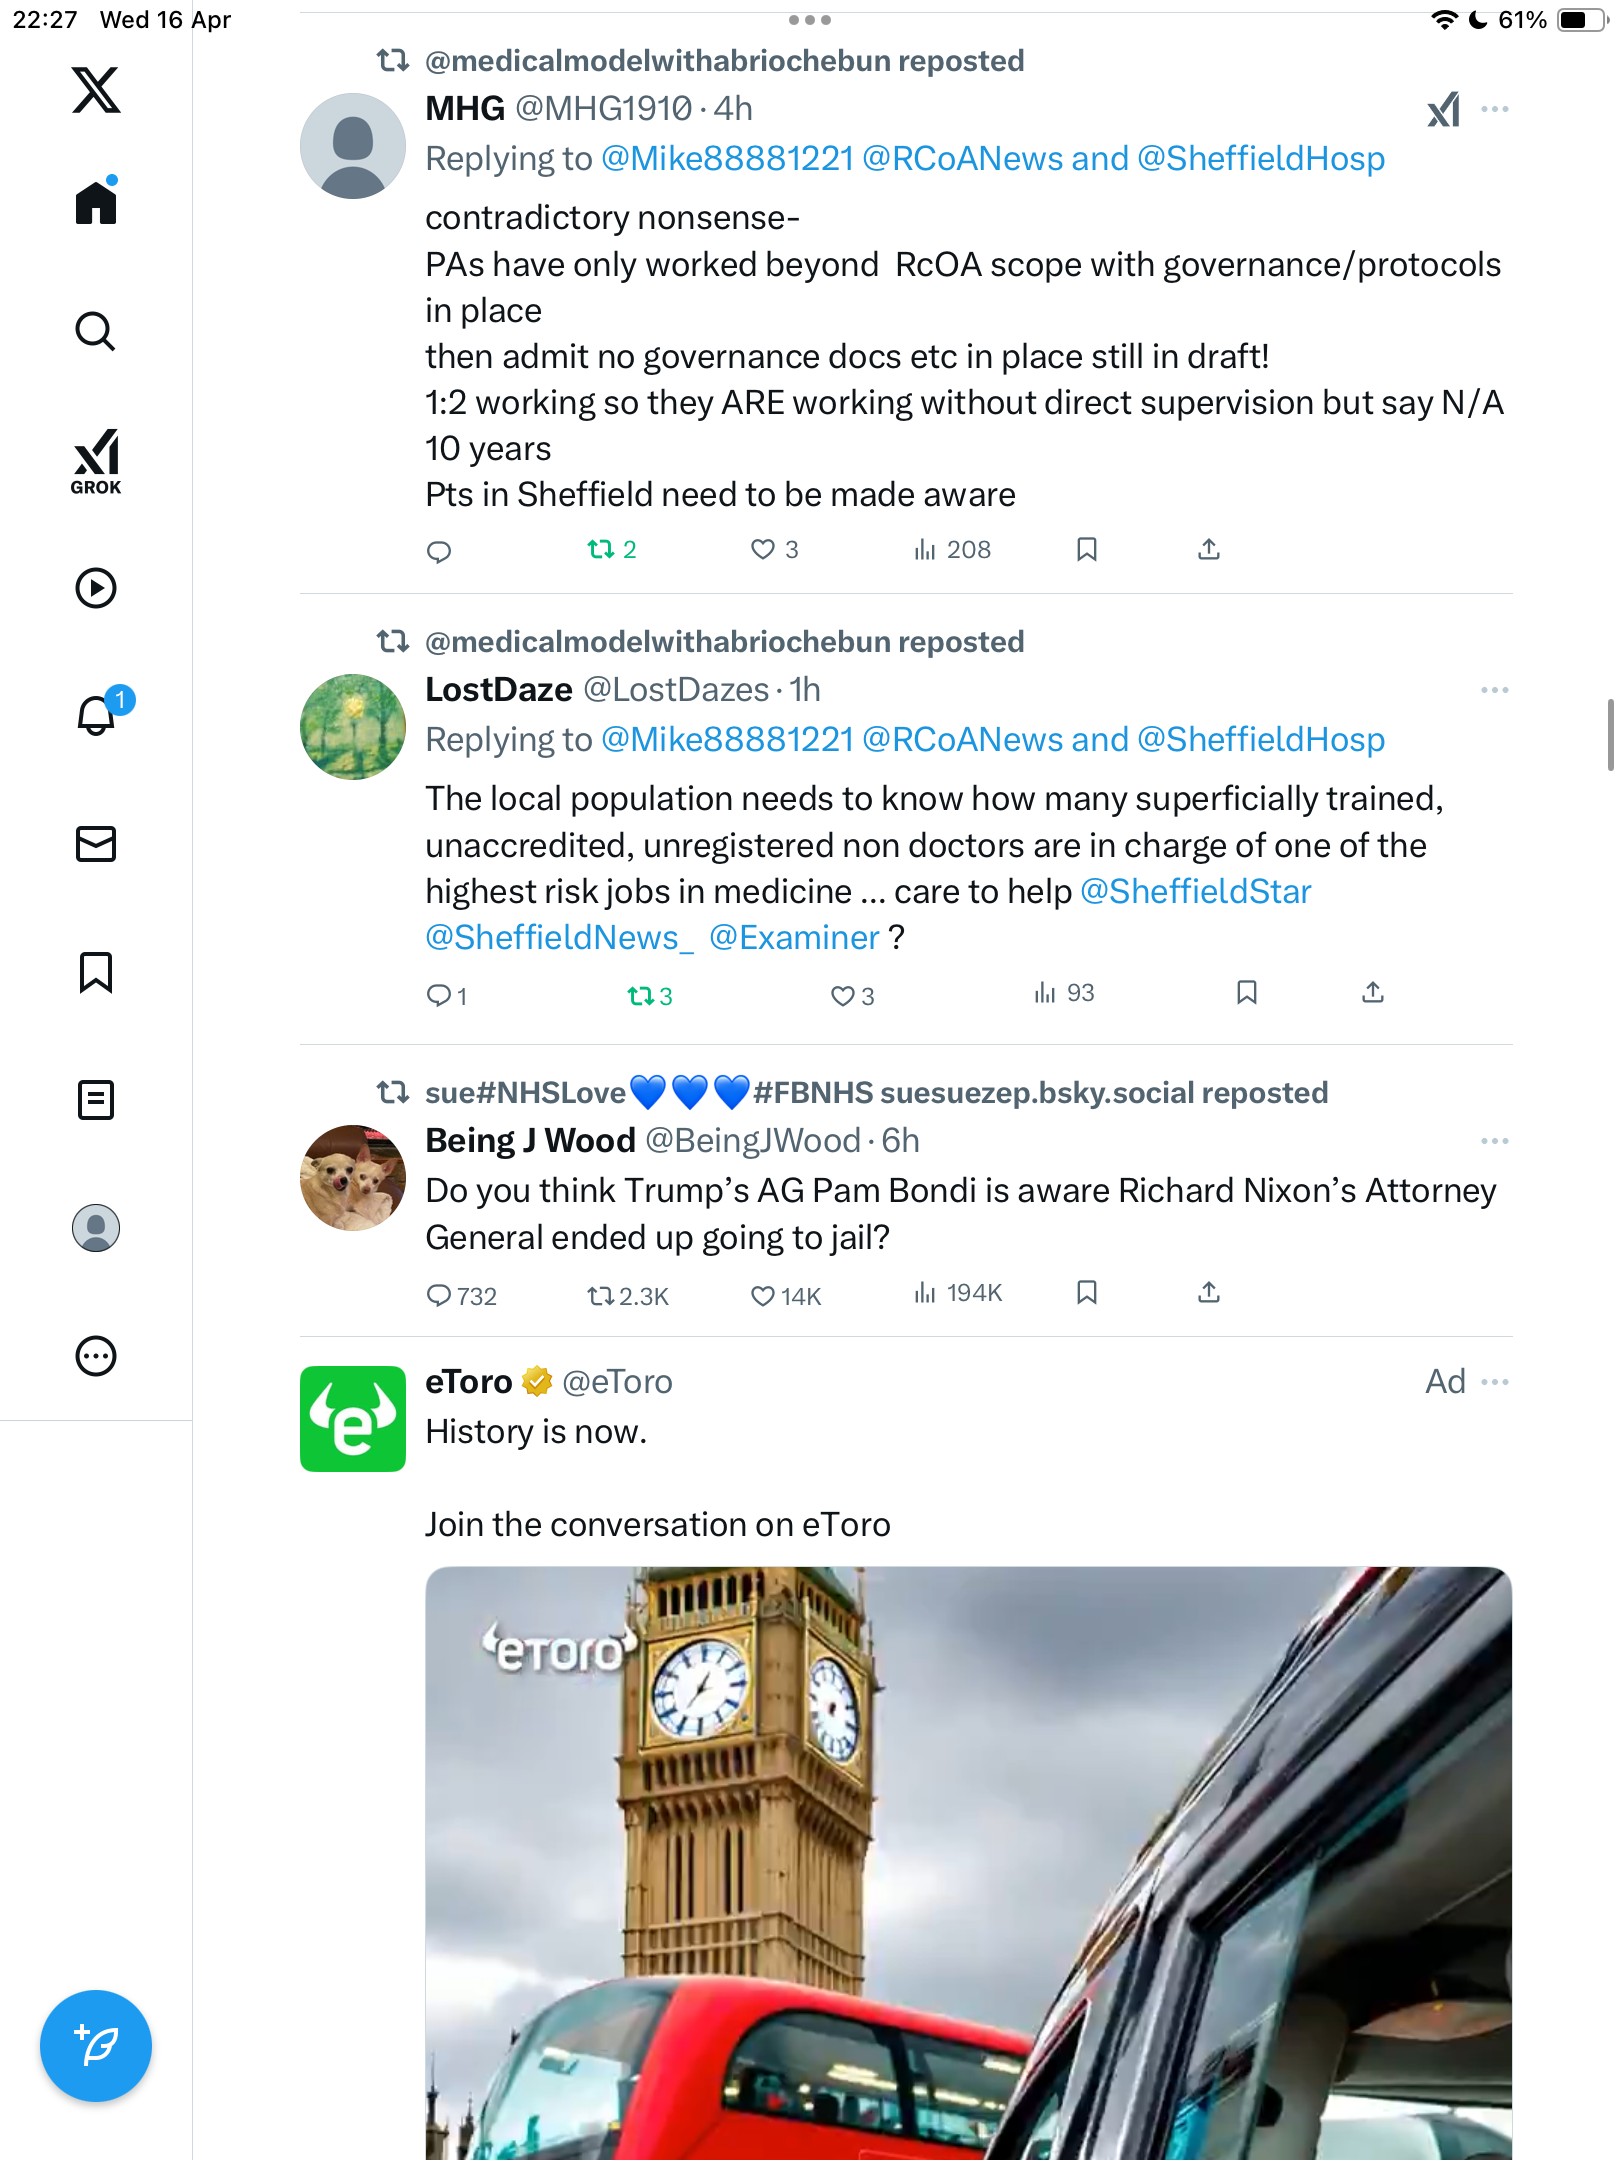Viewport: 1620px width, 2160px height.
Task: Go to Home feed icon
Action: pyautogui.click(x=96, y=201)
